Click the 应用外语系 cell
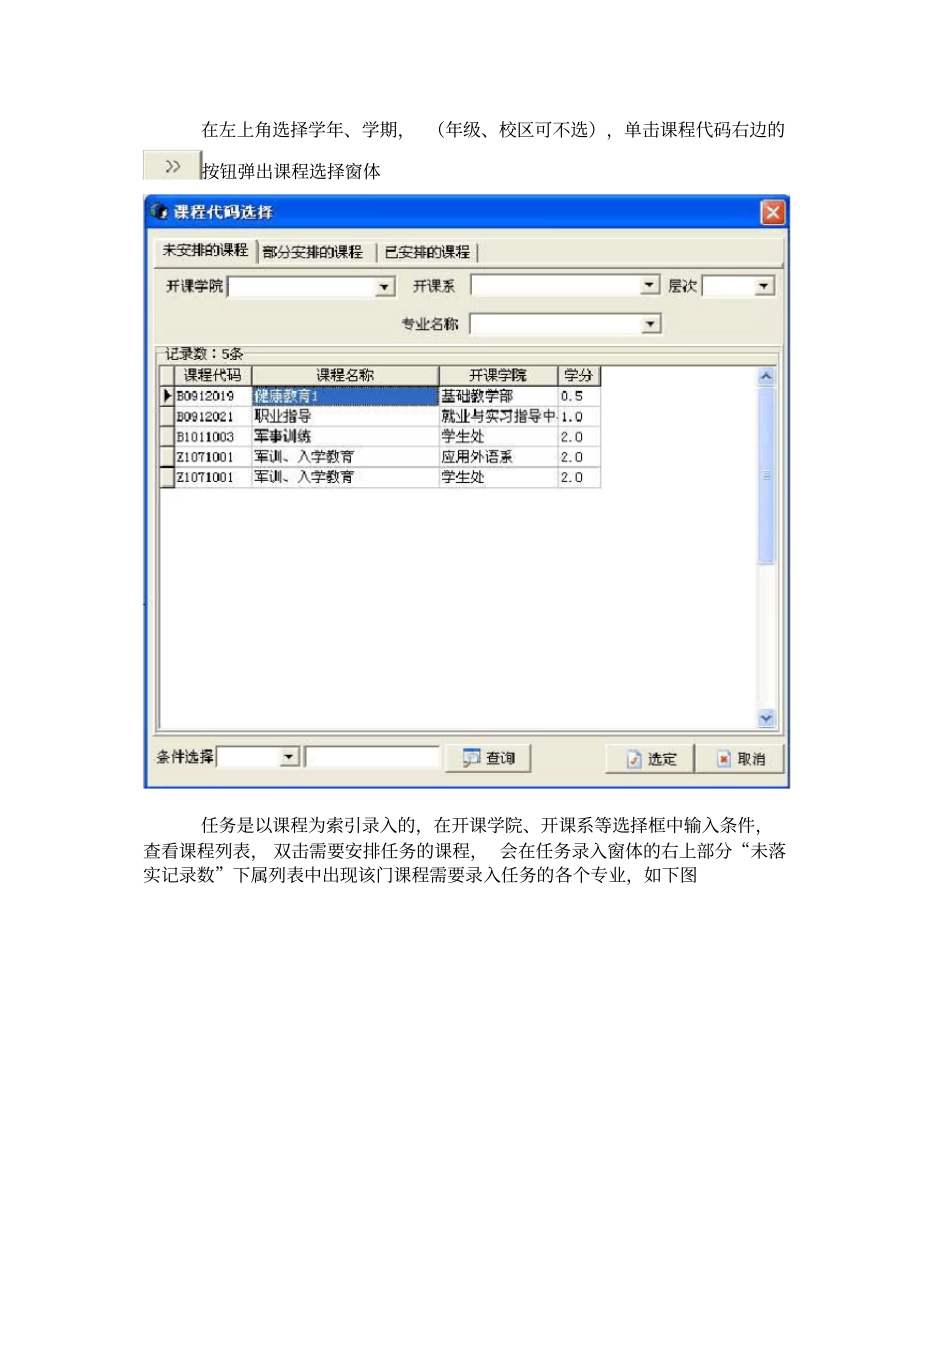The width and height of the screenshot is (950, 1345). click(498, 457)
